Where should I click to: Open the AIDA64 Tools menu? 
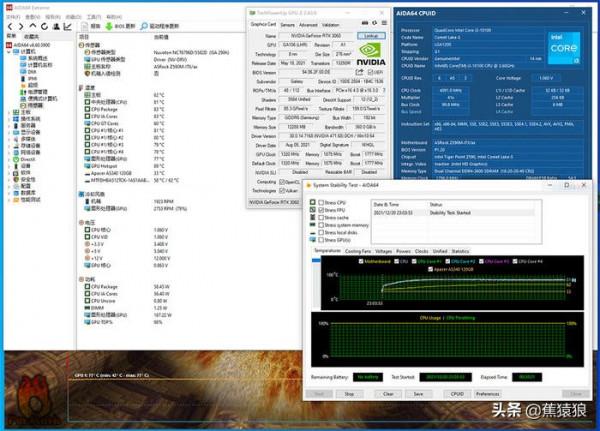pyautogui.click(x=93, y=17)
